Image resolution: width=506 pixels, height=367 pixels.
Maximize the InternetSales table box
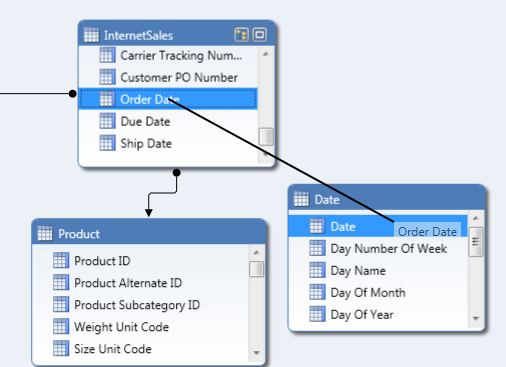pyautogui.click(x=260, y=35)
